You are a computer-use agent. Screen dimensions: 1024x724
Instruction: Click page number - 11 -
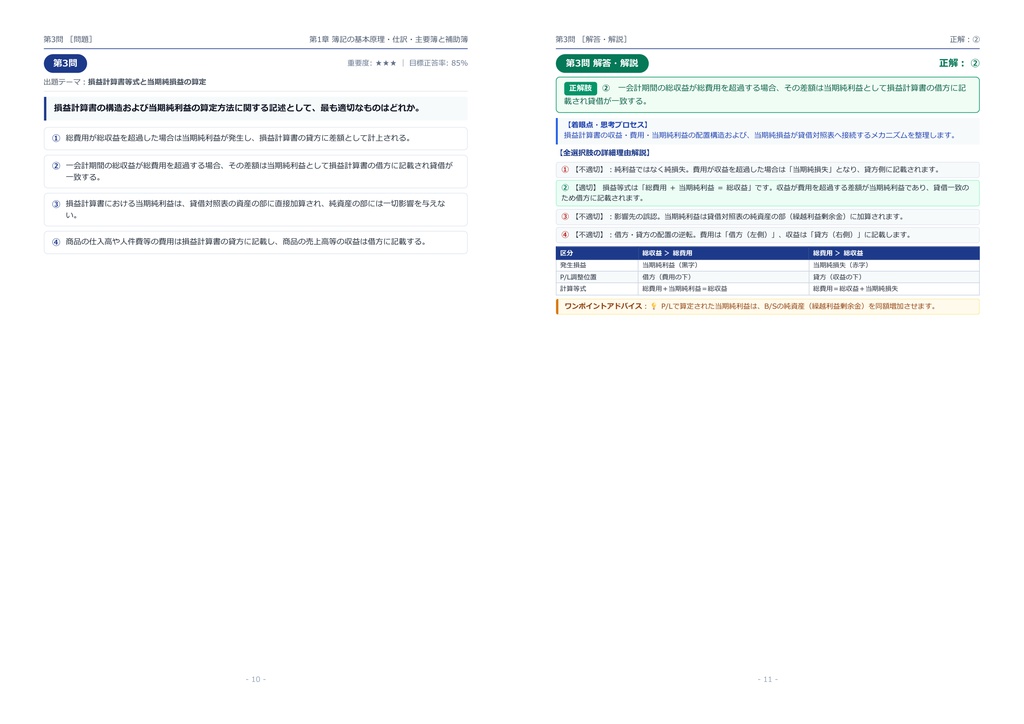tap(767, 680)
